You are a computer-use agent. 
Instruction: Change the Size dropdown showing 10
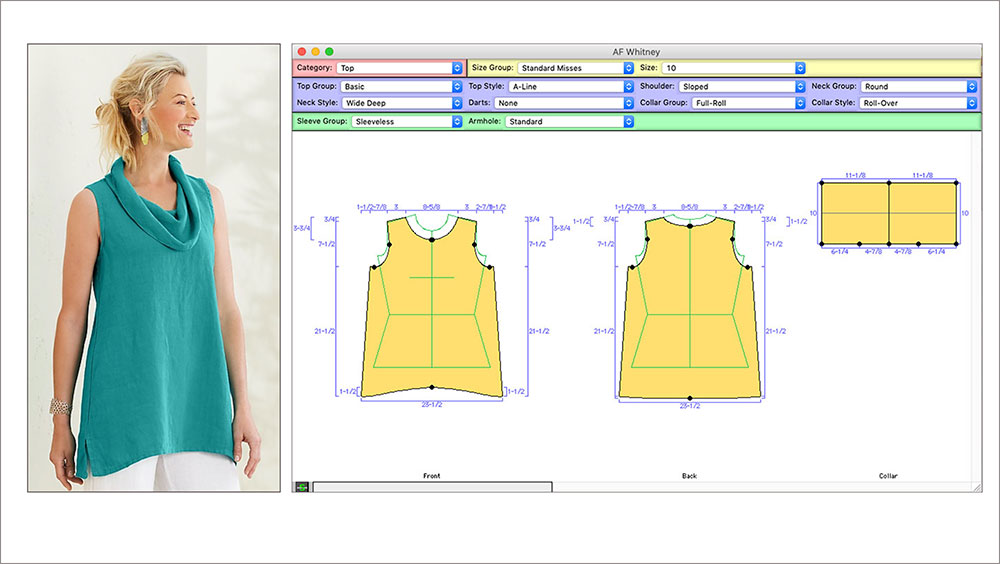click(734, 68)
